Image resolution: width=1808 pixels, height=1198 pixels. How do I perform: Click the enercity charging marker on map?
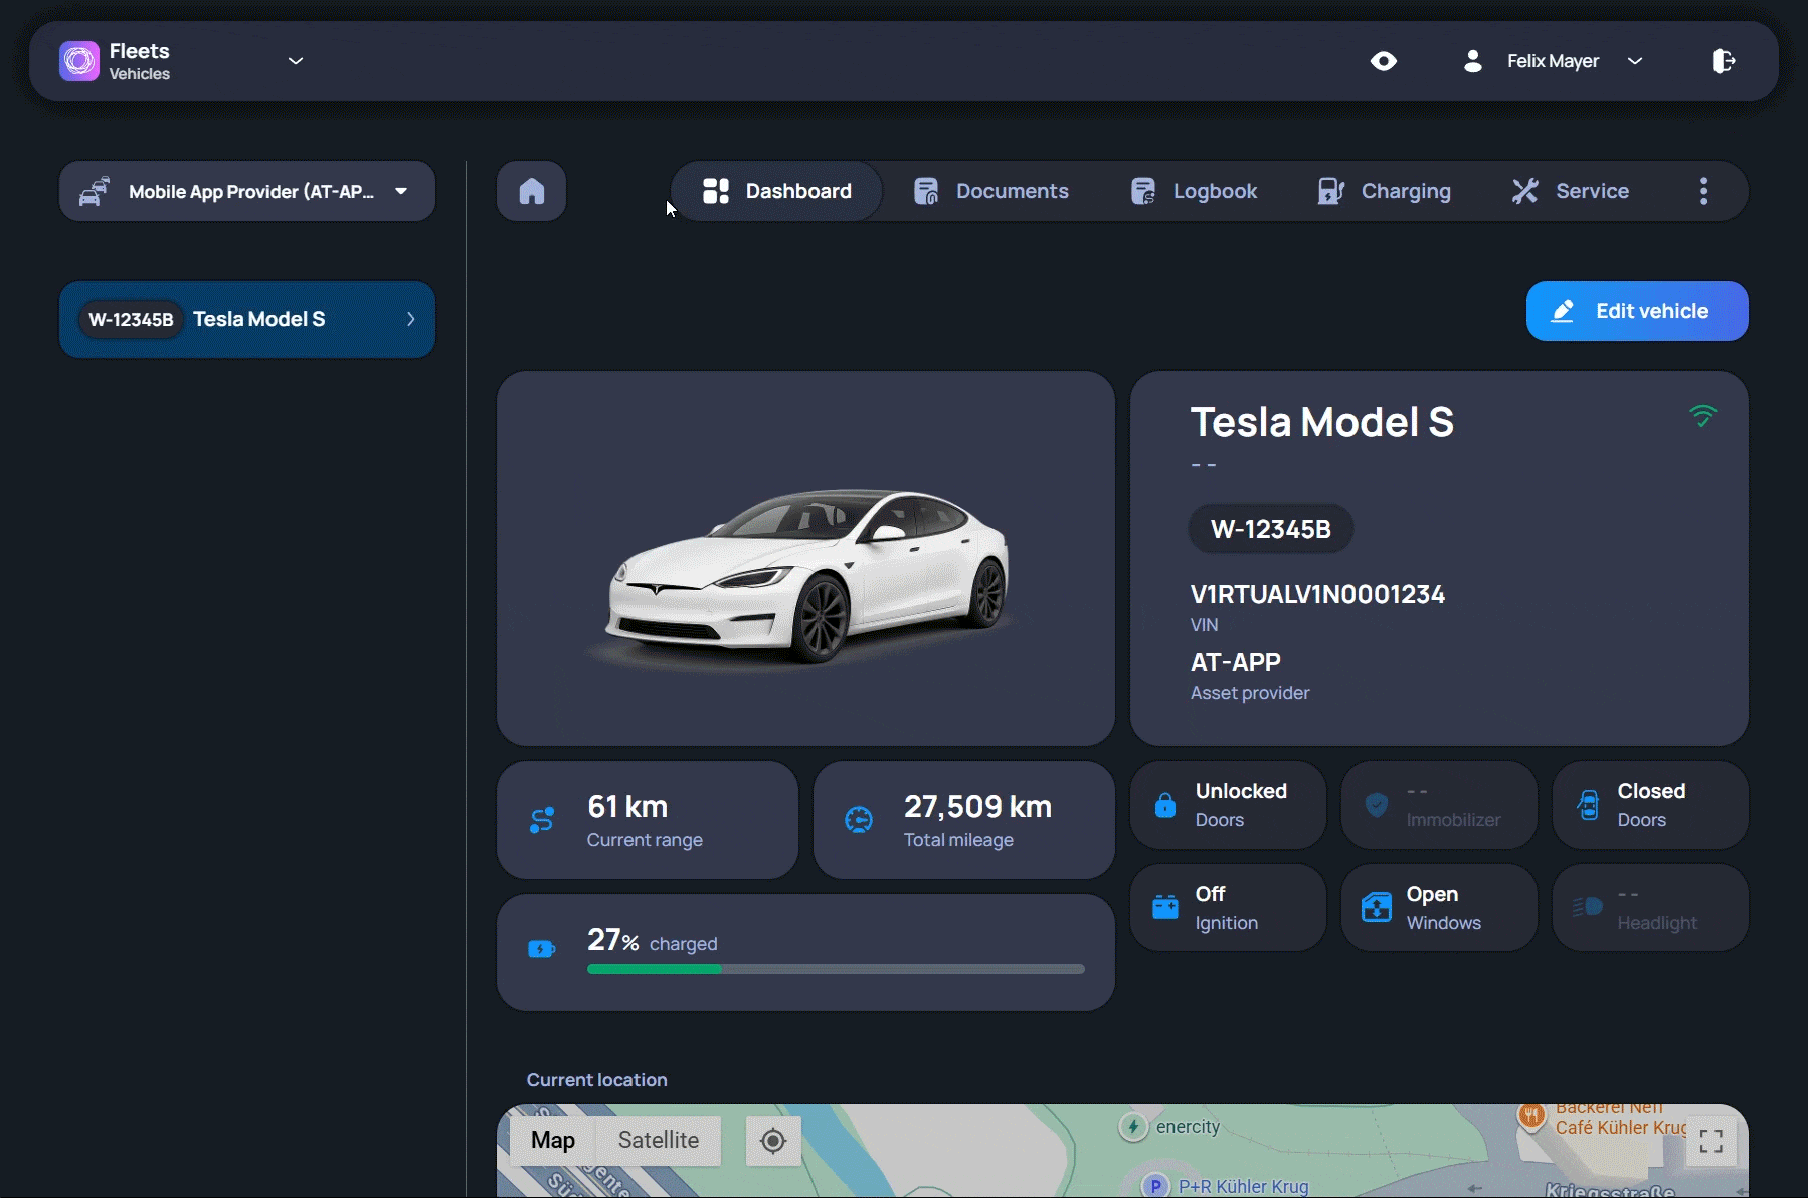tap(1133, 1127)
